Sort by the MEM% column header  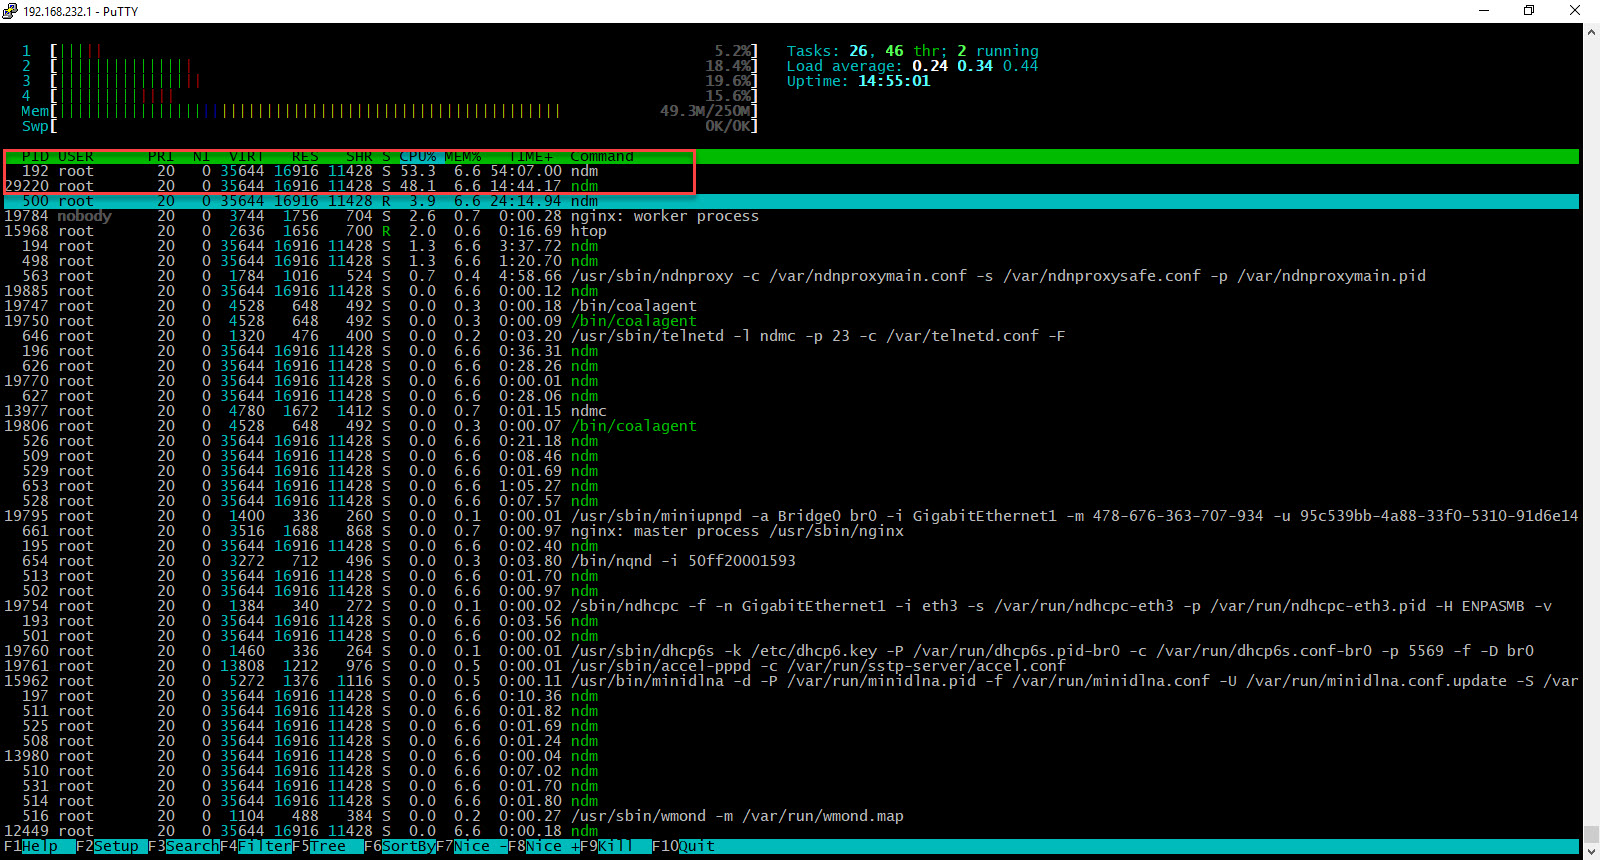tap(463, 156)
